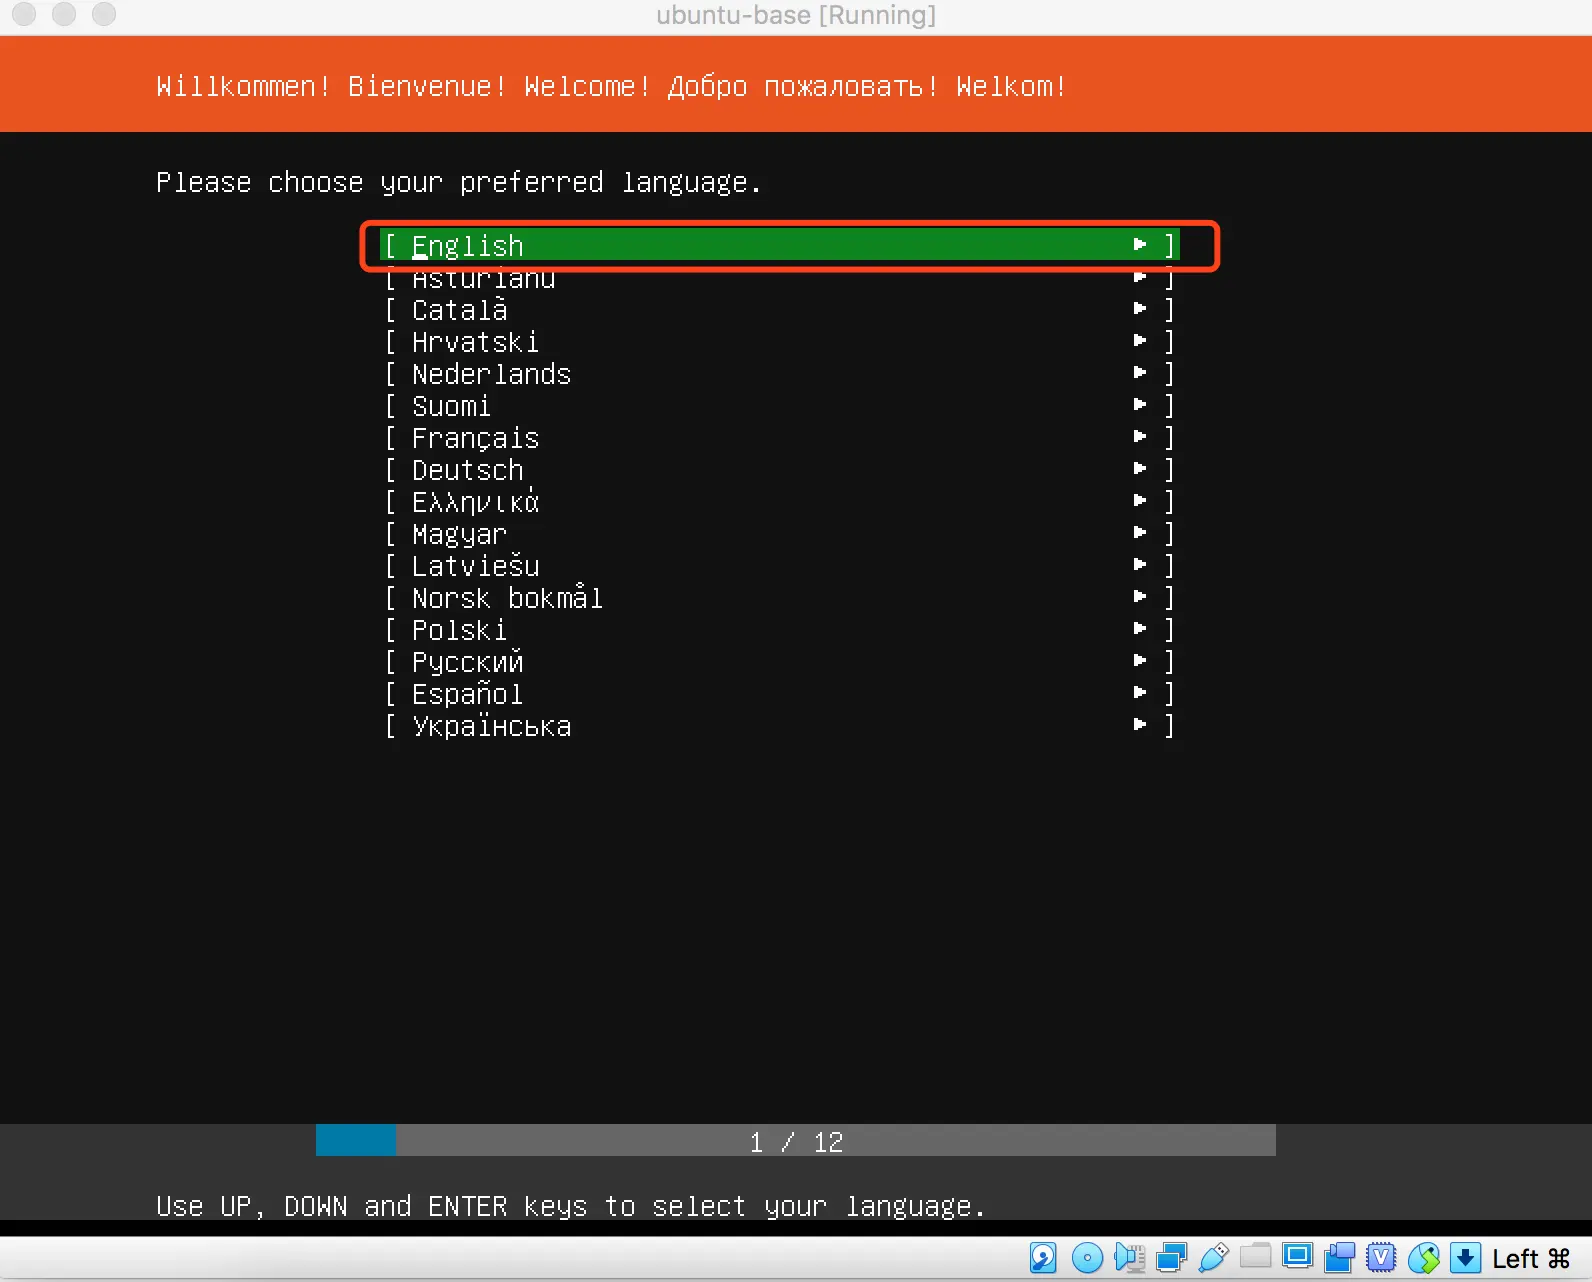Choose Deutsch as the preferred language
The height and width of the screenshot is (1282, 1592).
pos(468,470)
